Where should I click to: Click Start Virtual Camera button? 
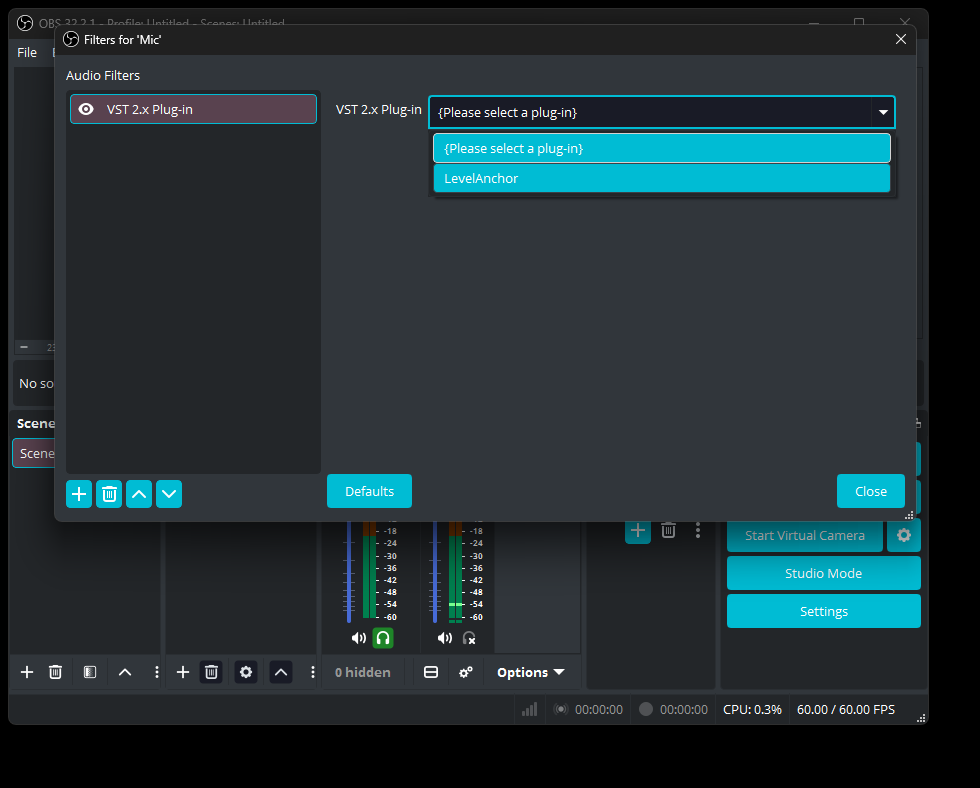pyautogui.click(x=804, y=536)
